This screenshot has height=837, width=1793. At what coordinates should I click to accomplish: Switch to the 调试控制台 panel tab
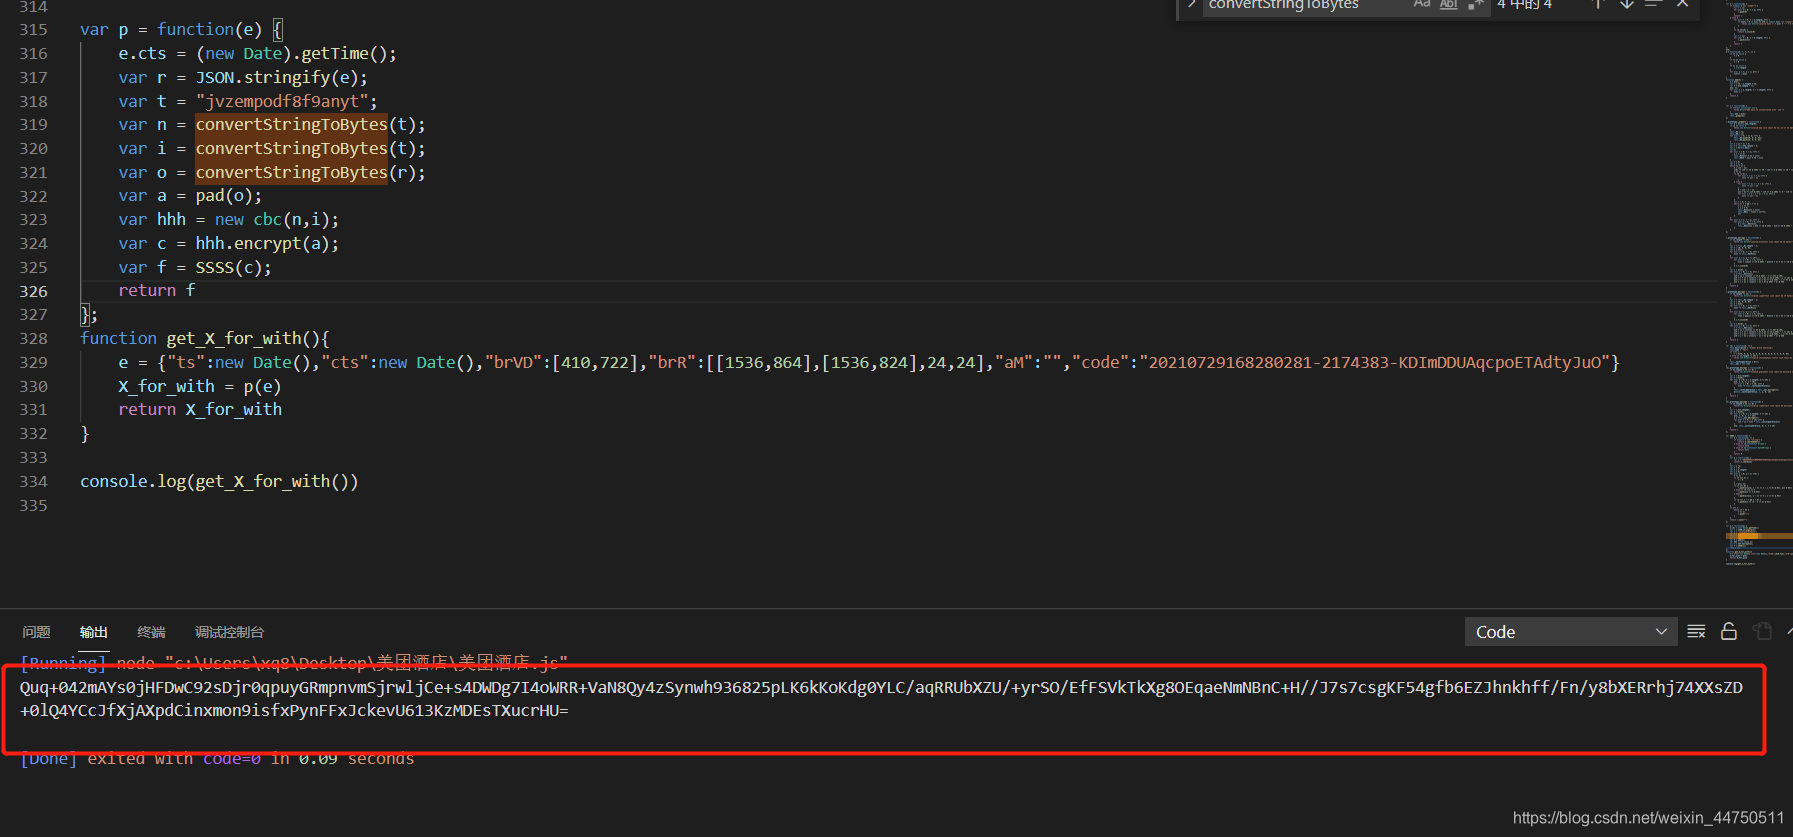point(230,632)
